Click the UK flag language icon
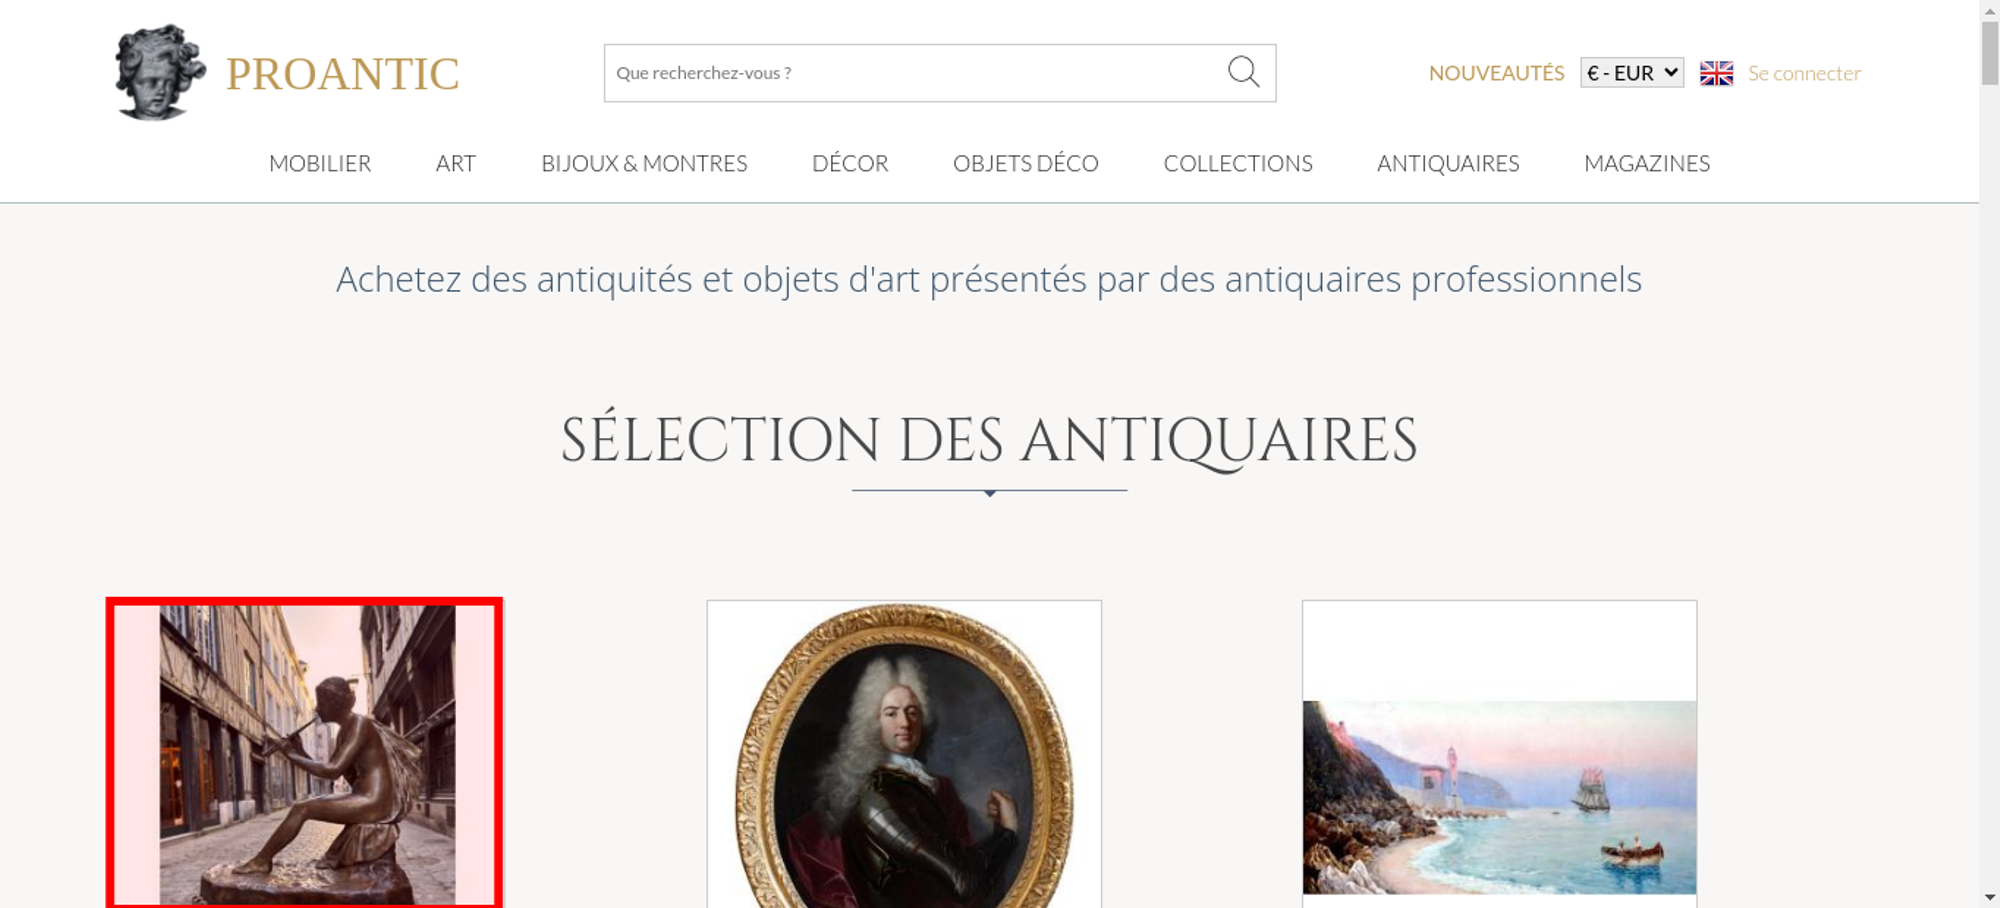 click(x=1716, y=73)
